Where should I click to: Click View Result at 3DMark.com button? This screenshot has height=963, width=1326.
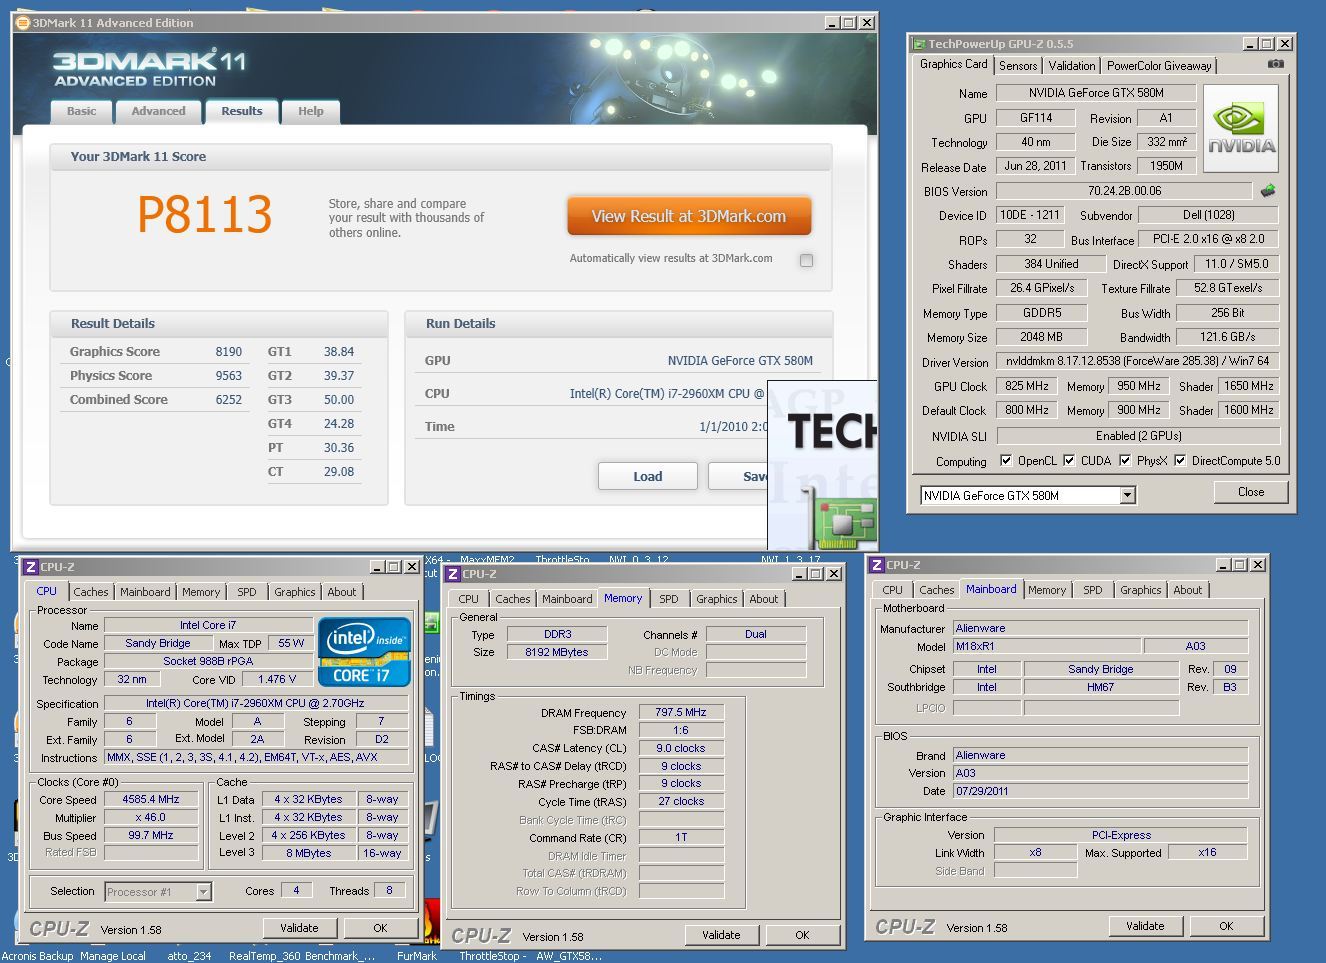click(x=689, y=216)
